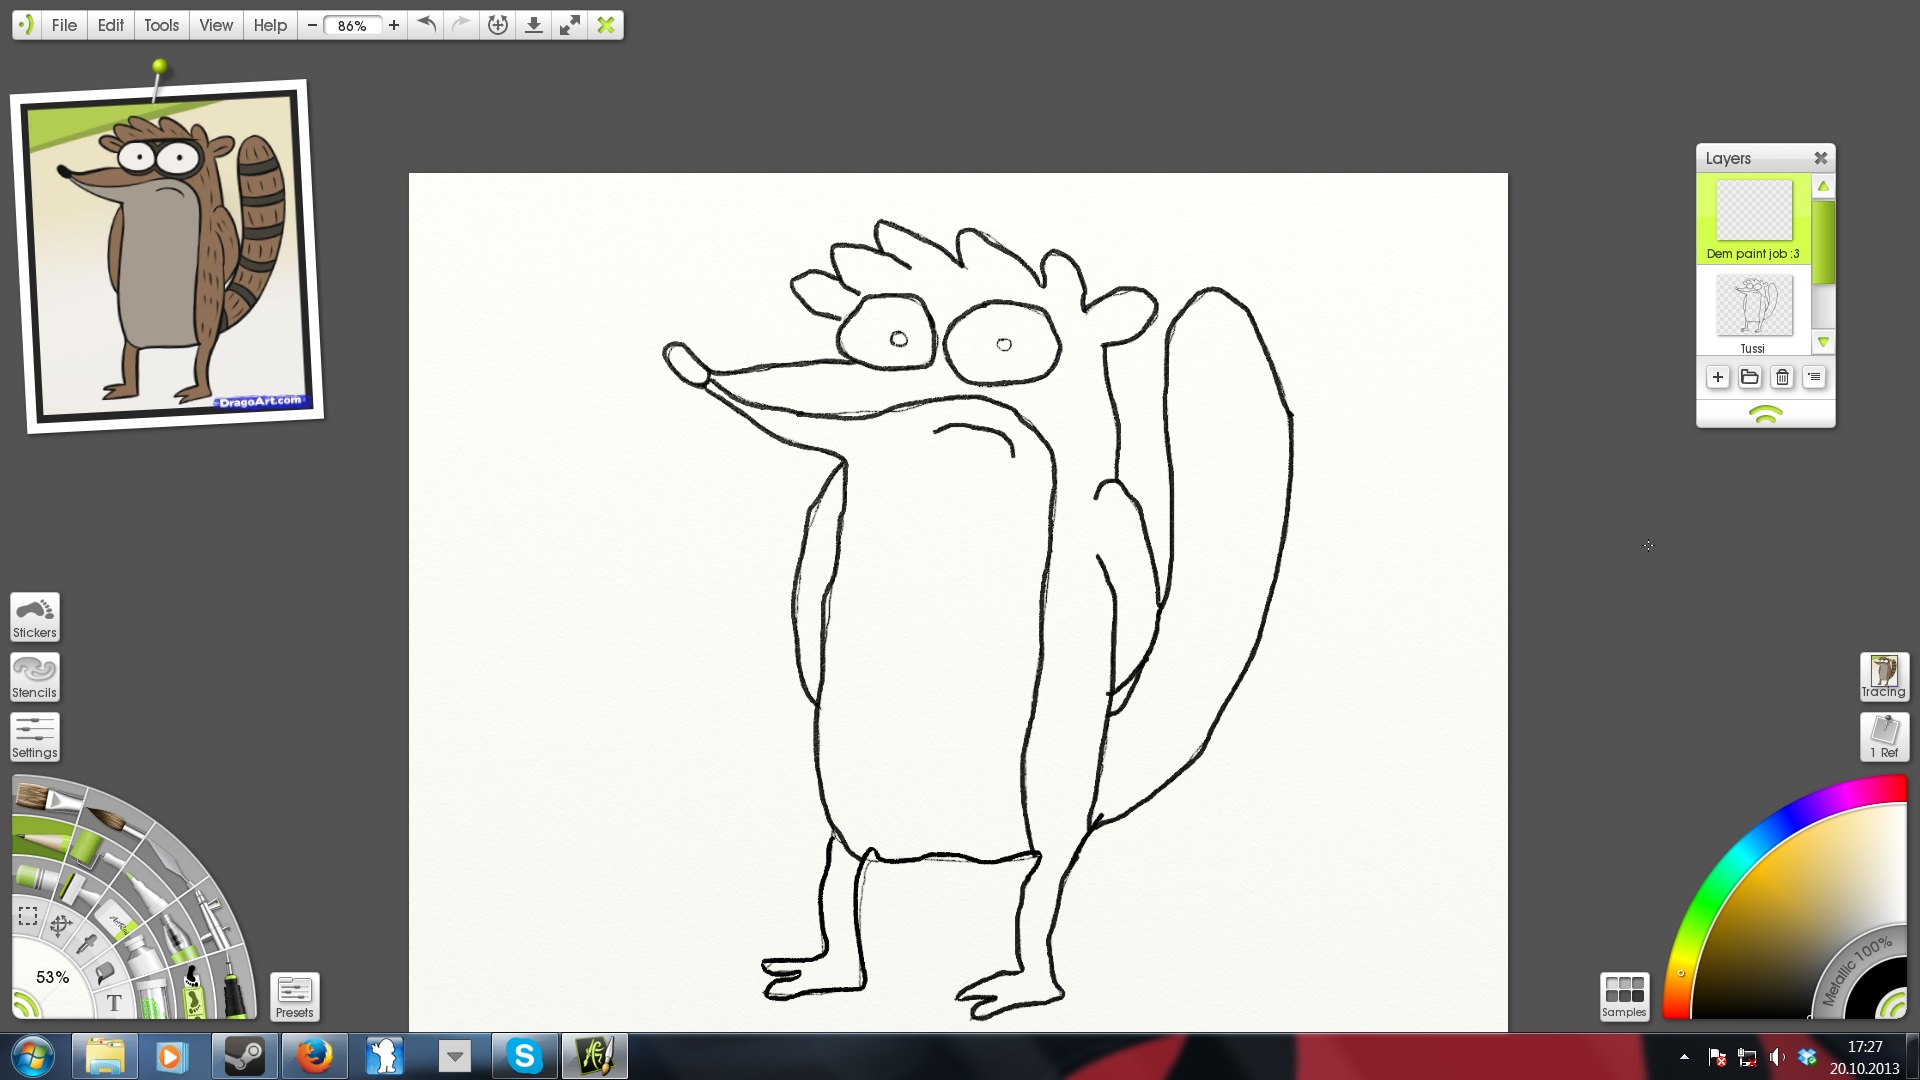Collapse the Layers panel green arc

point(1765,414)
